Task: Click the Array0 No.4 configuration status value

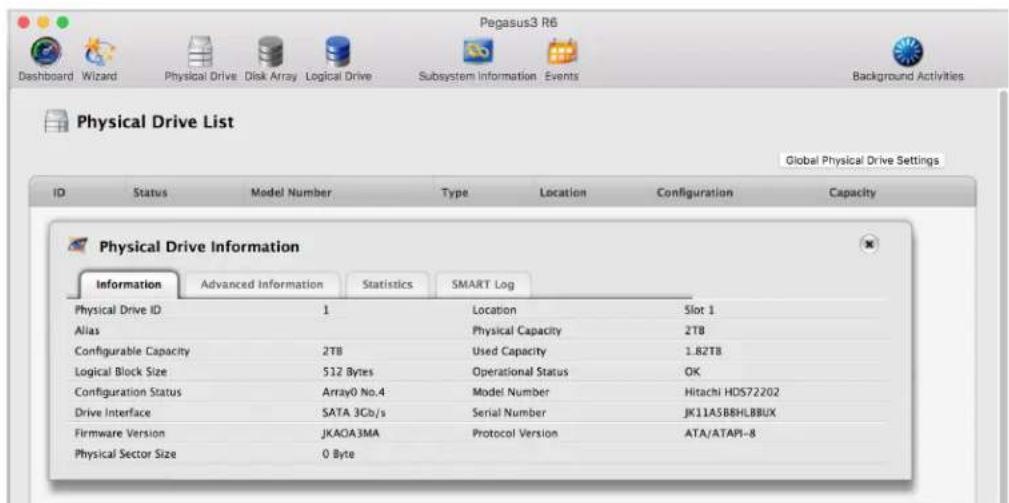Action: (353, 392)
